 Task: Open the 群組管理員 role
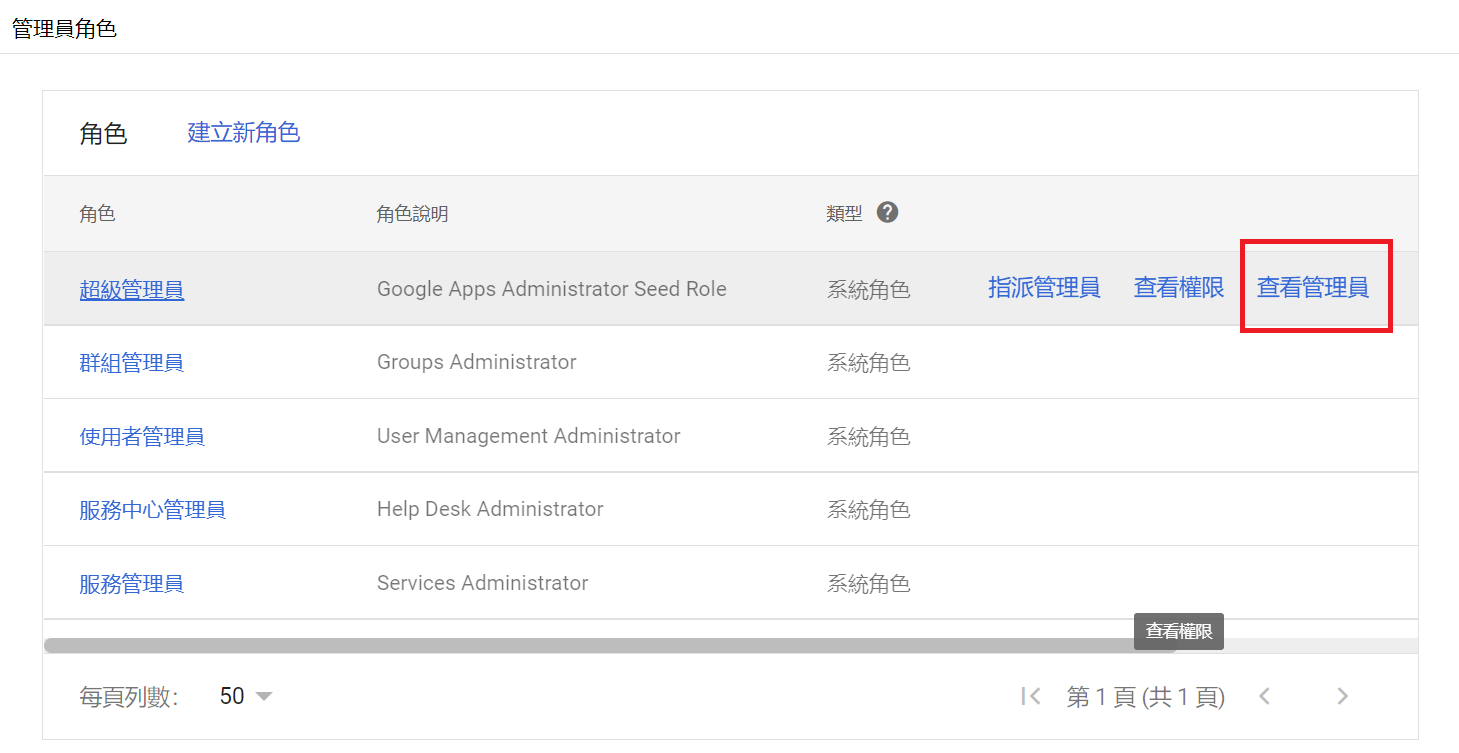click(x=131, y=363)
